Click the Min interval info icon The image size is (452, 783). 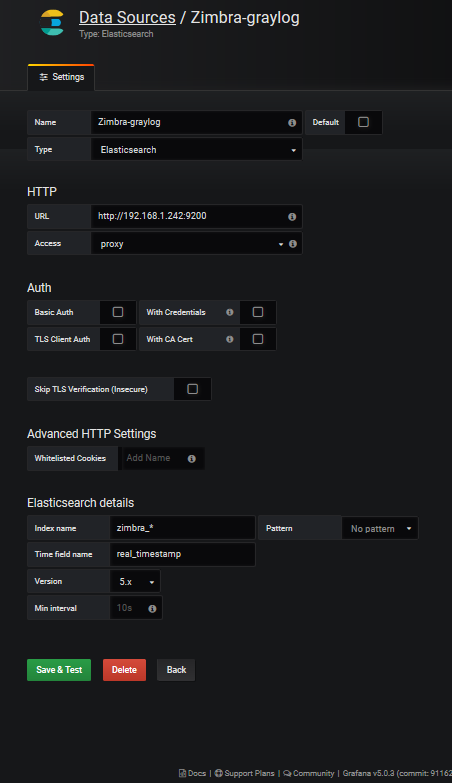coord(152,608)
